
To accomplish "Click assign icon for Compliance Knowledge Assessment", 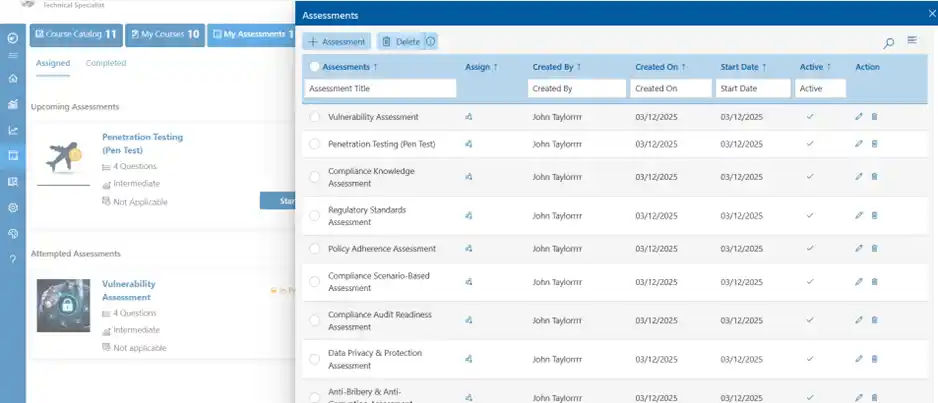I will [x=469, y=177].
